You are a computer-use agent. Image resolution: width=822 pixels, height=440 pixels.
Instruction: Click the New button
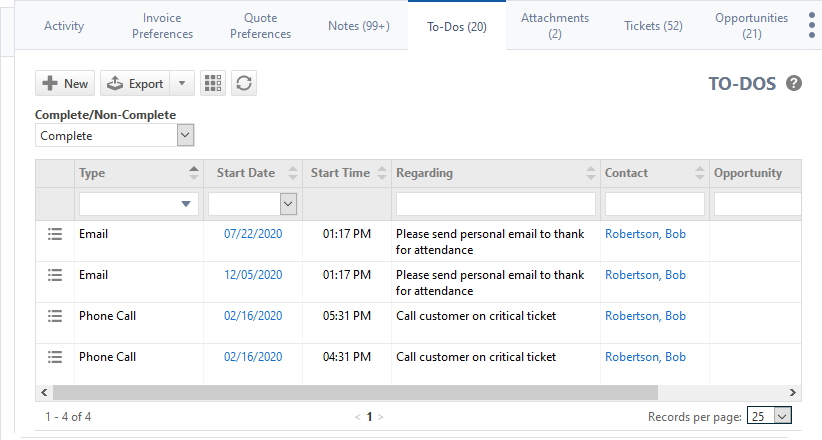click(x=65, y=84)
